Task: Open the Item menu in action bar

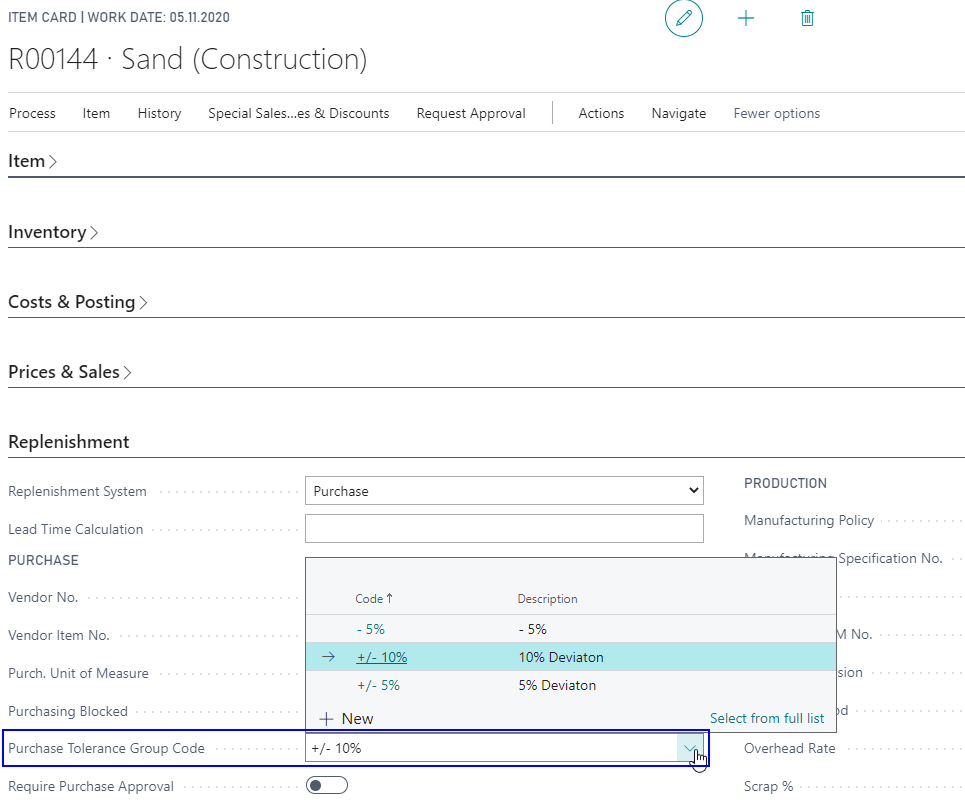Action: coord(96,113)
